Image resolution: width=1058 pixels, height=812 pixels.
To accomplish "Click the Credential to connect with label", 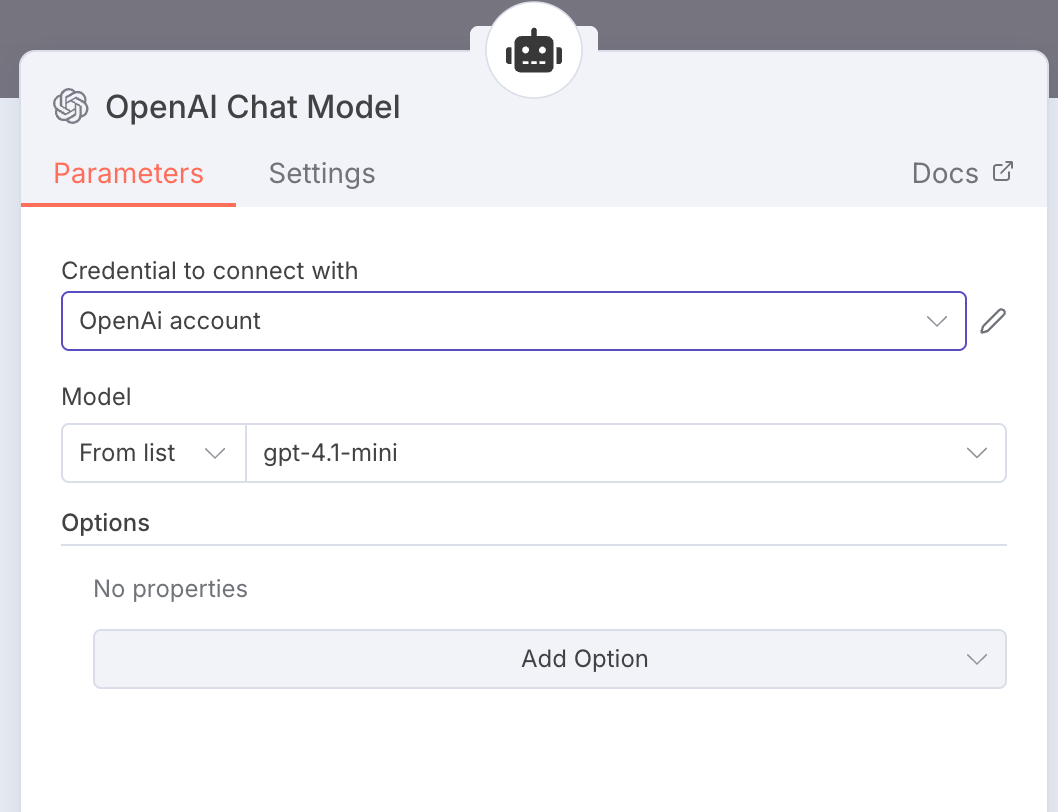I will coord(210,271).
